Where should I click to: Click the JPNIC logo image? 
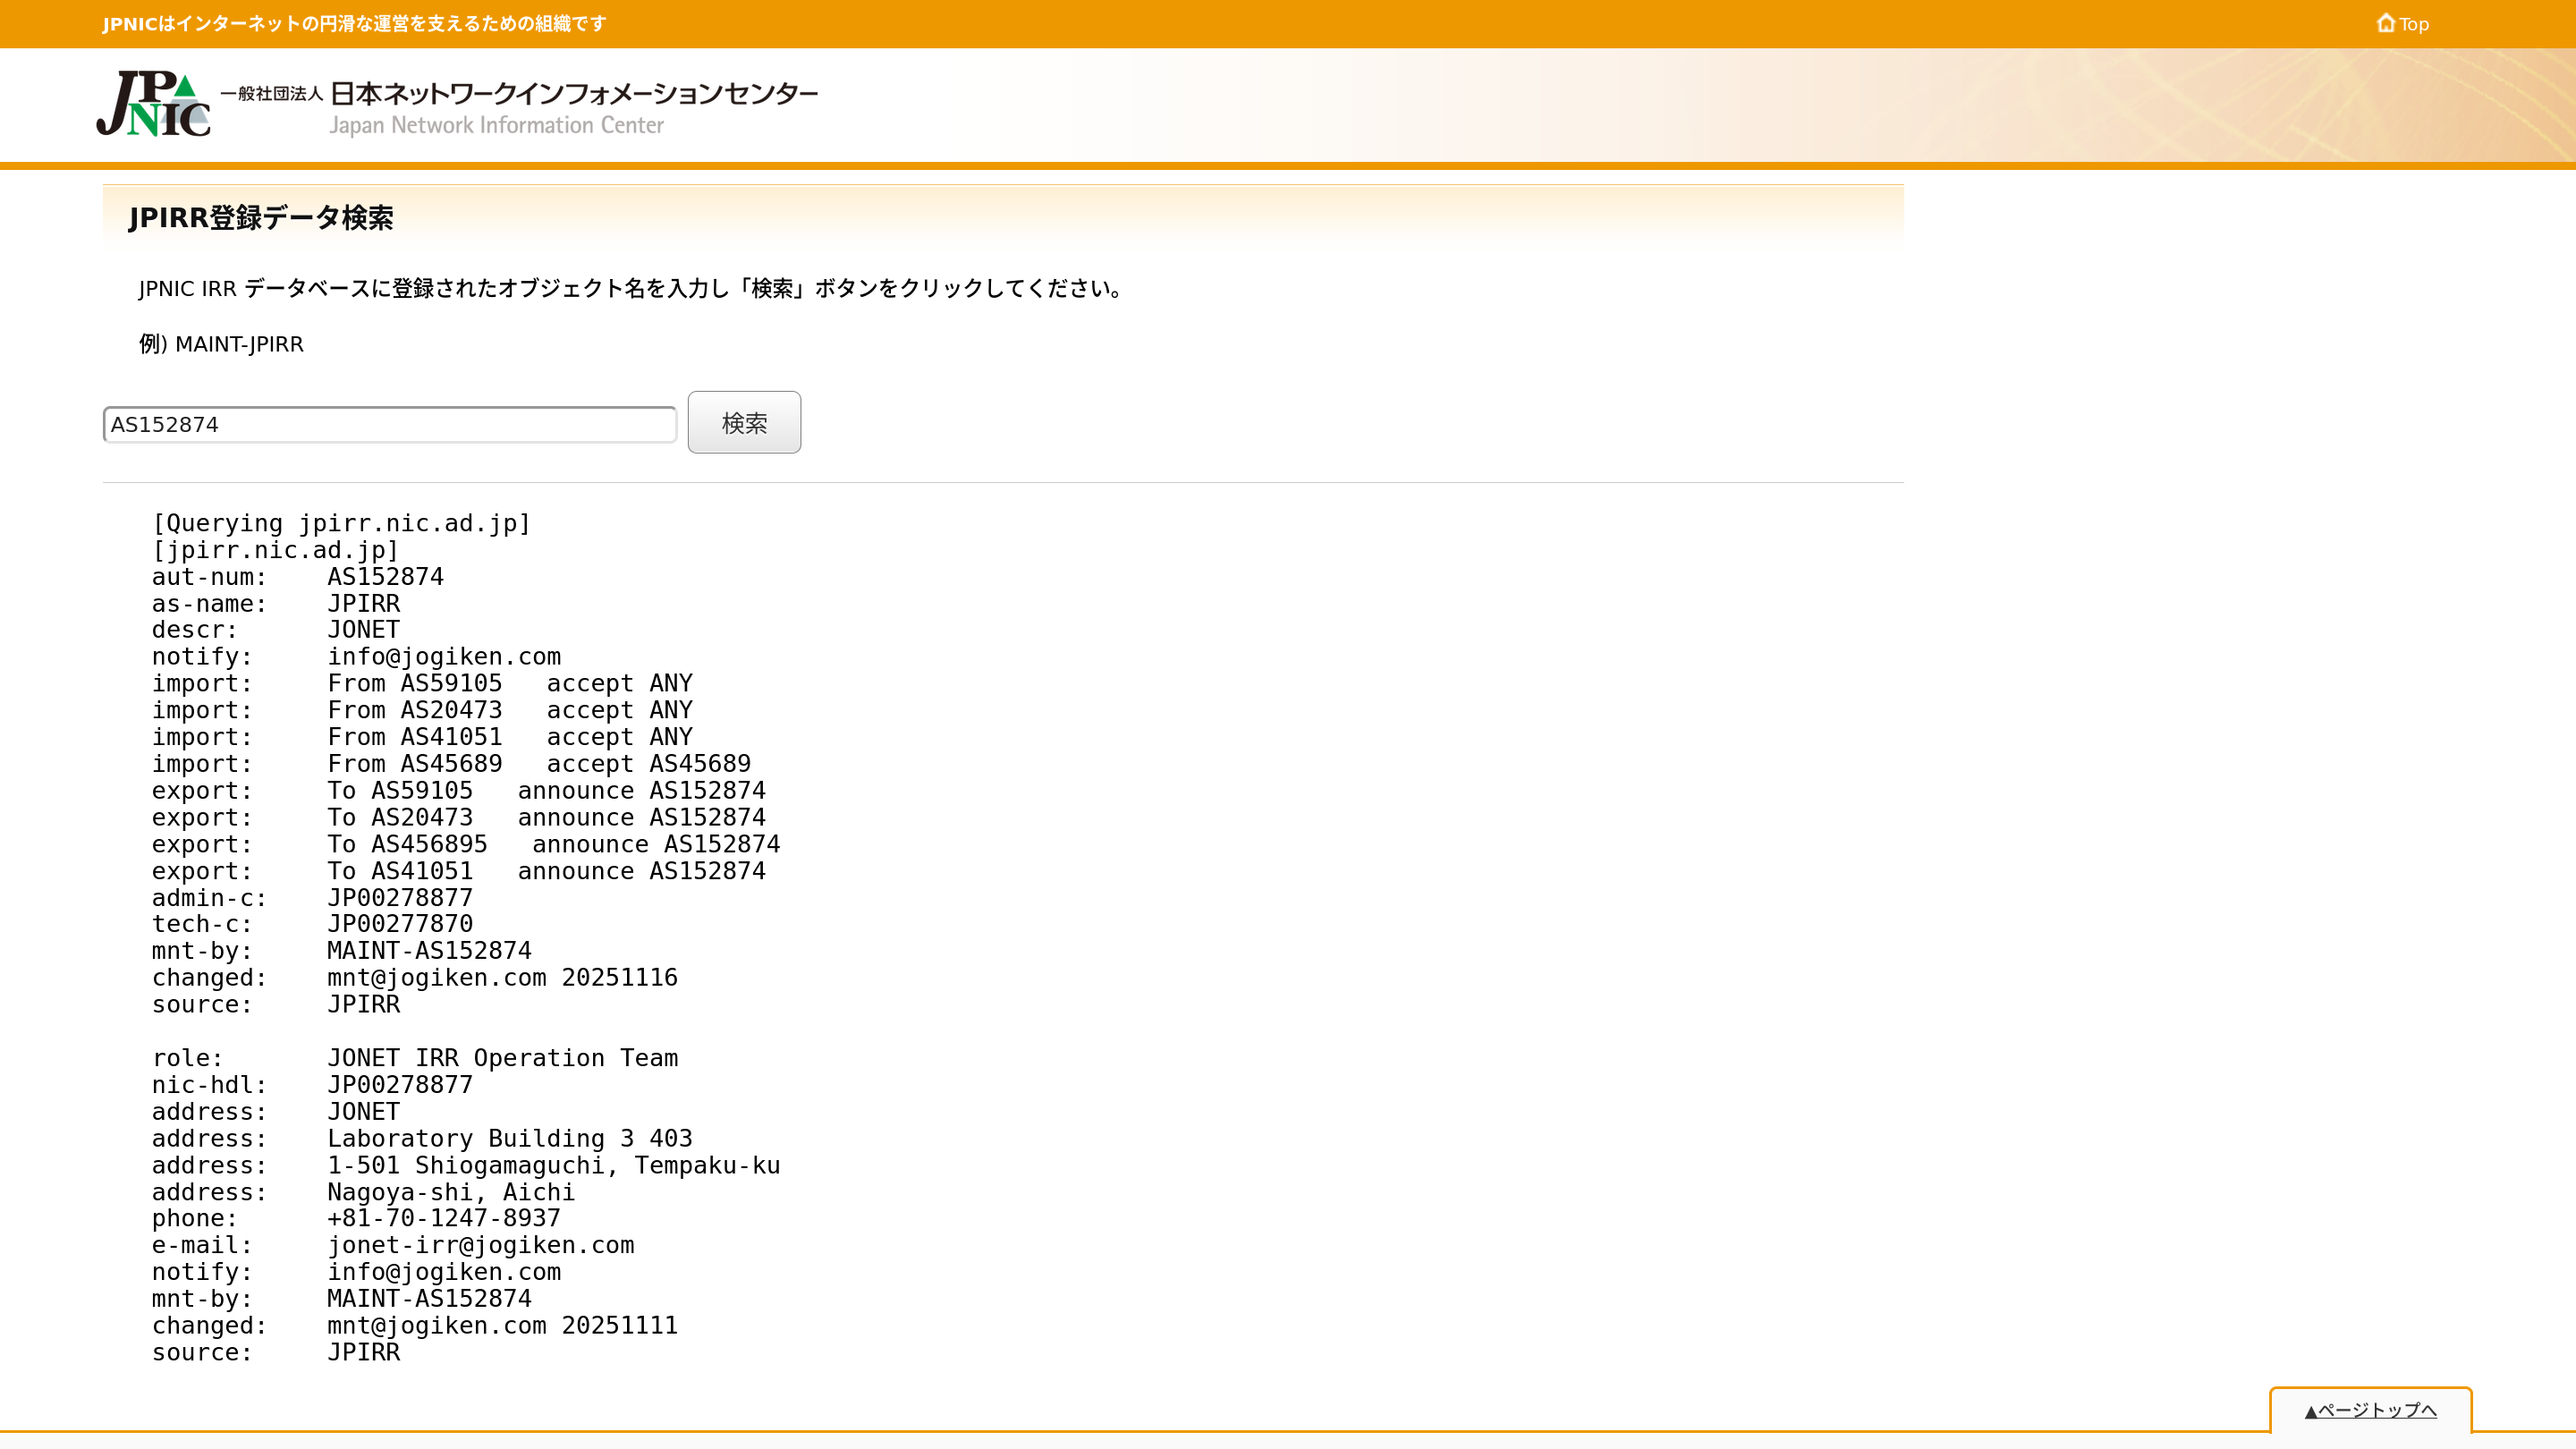tap(154, 103)
